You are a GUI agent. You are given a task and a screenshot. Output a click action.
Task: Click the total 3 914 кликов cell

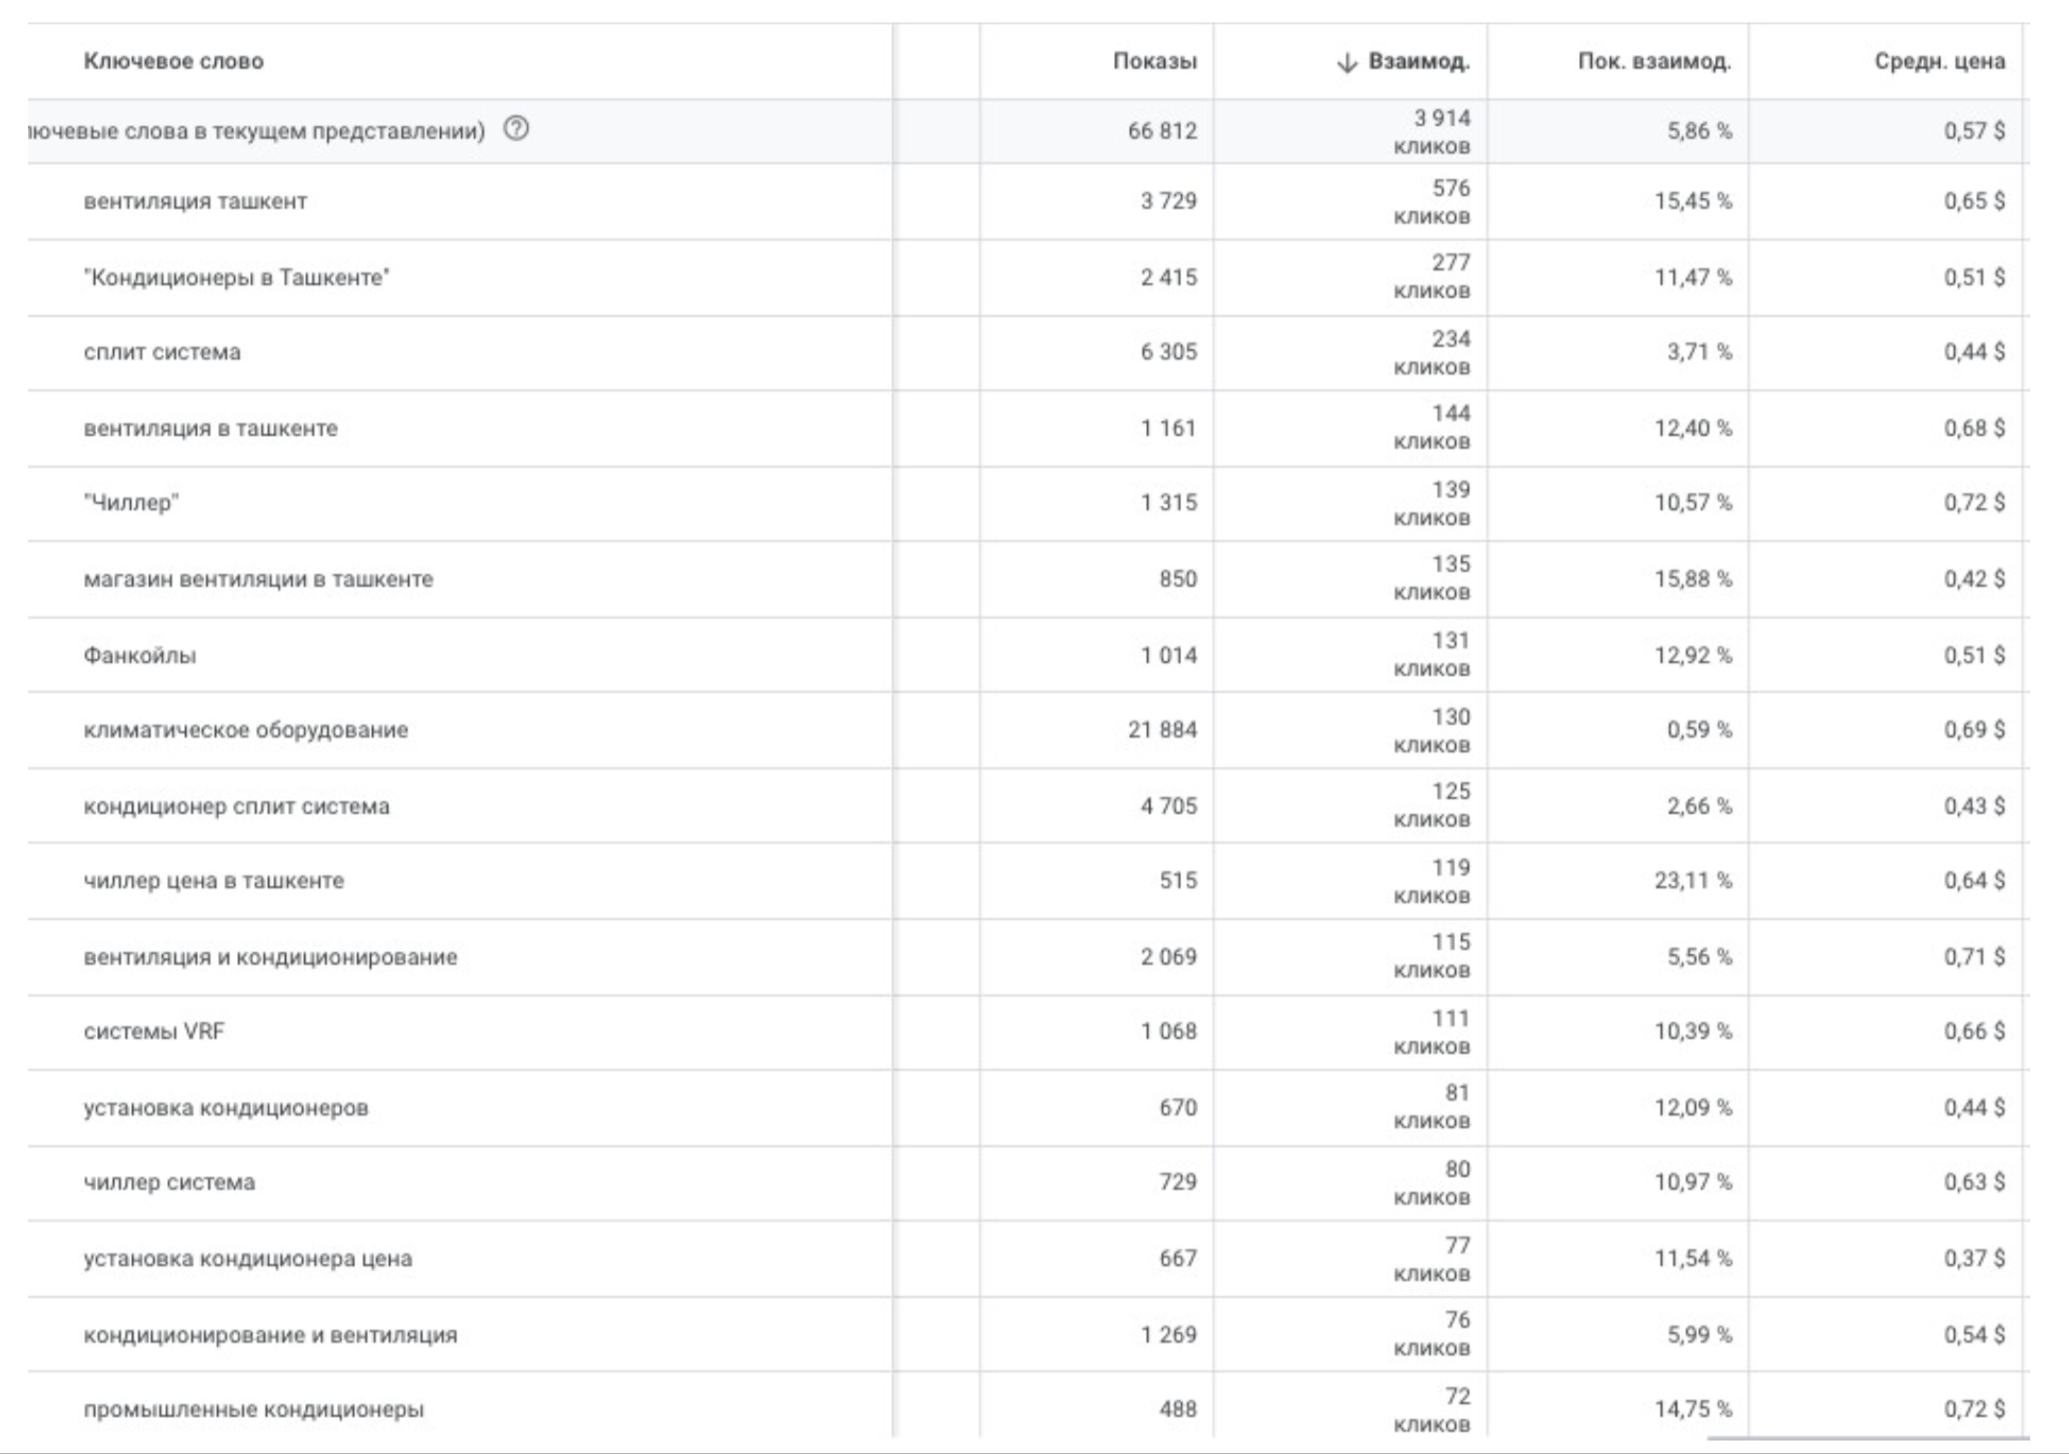point(1432,132)
